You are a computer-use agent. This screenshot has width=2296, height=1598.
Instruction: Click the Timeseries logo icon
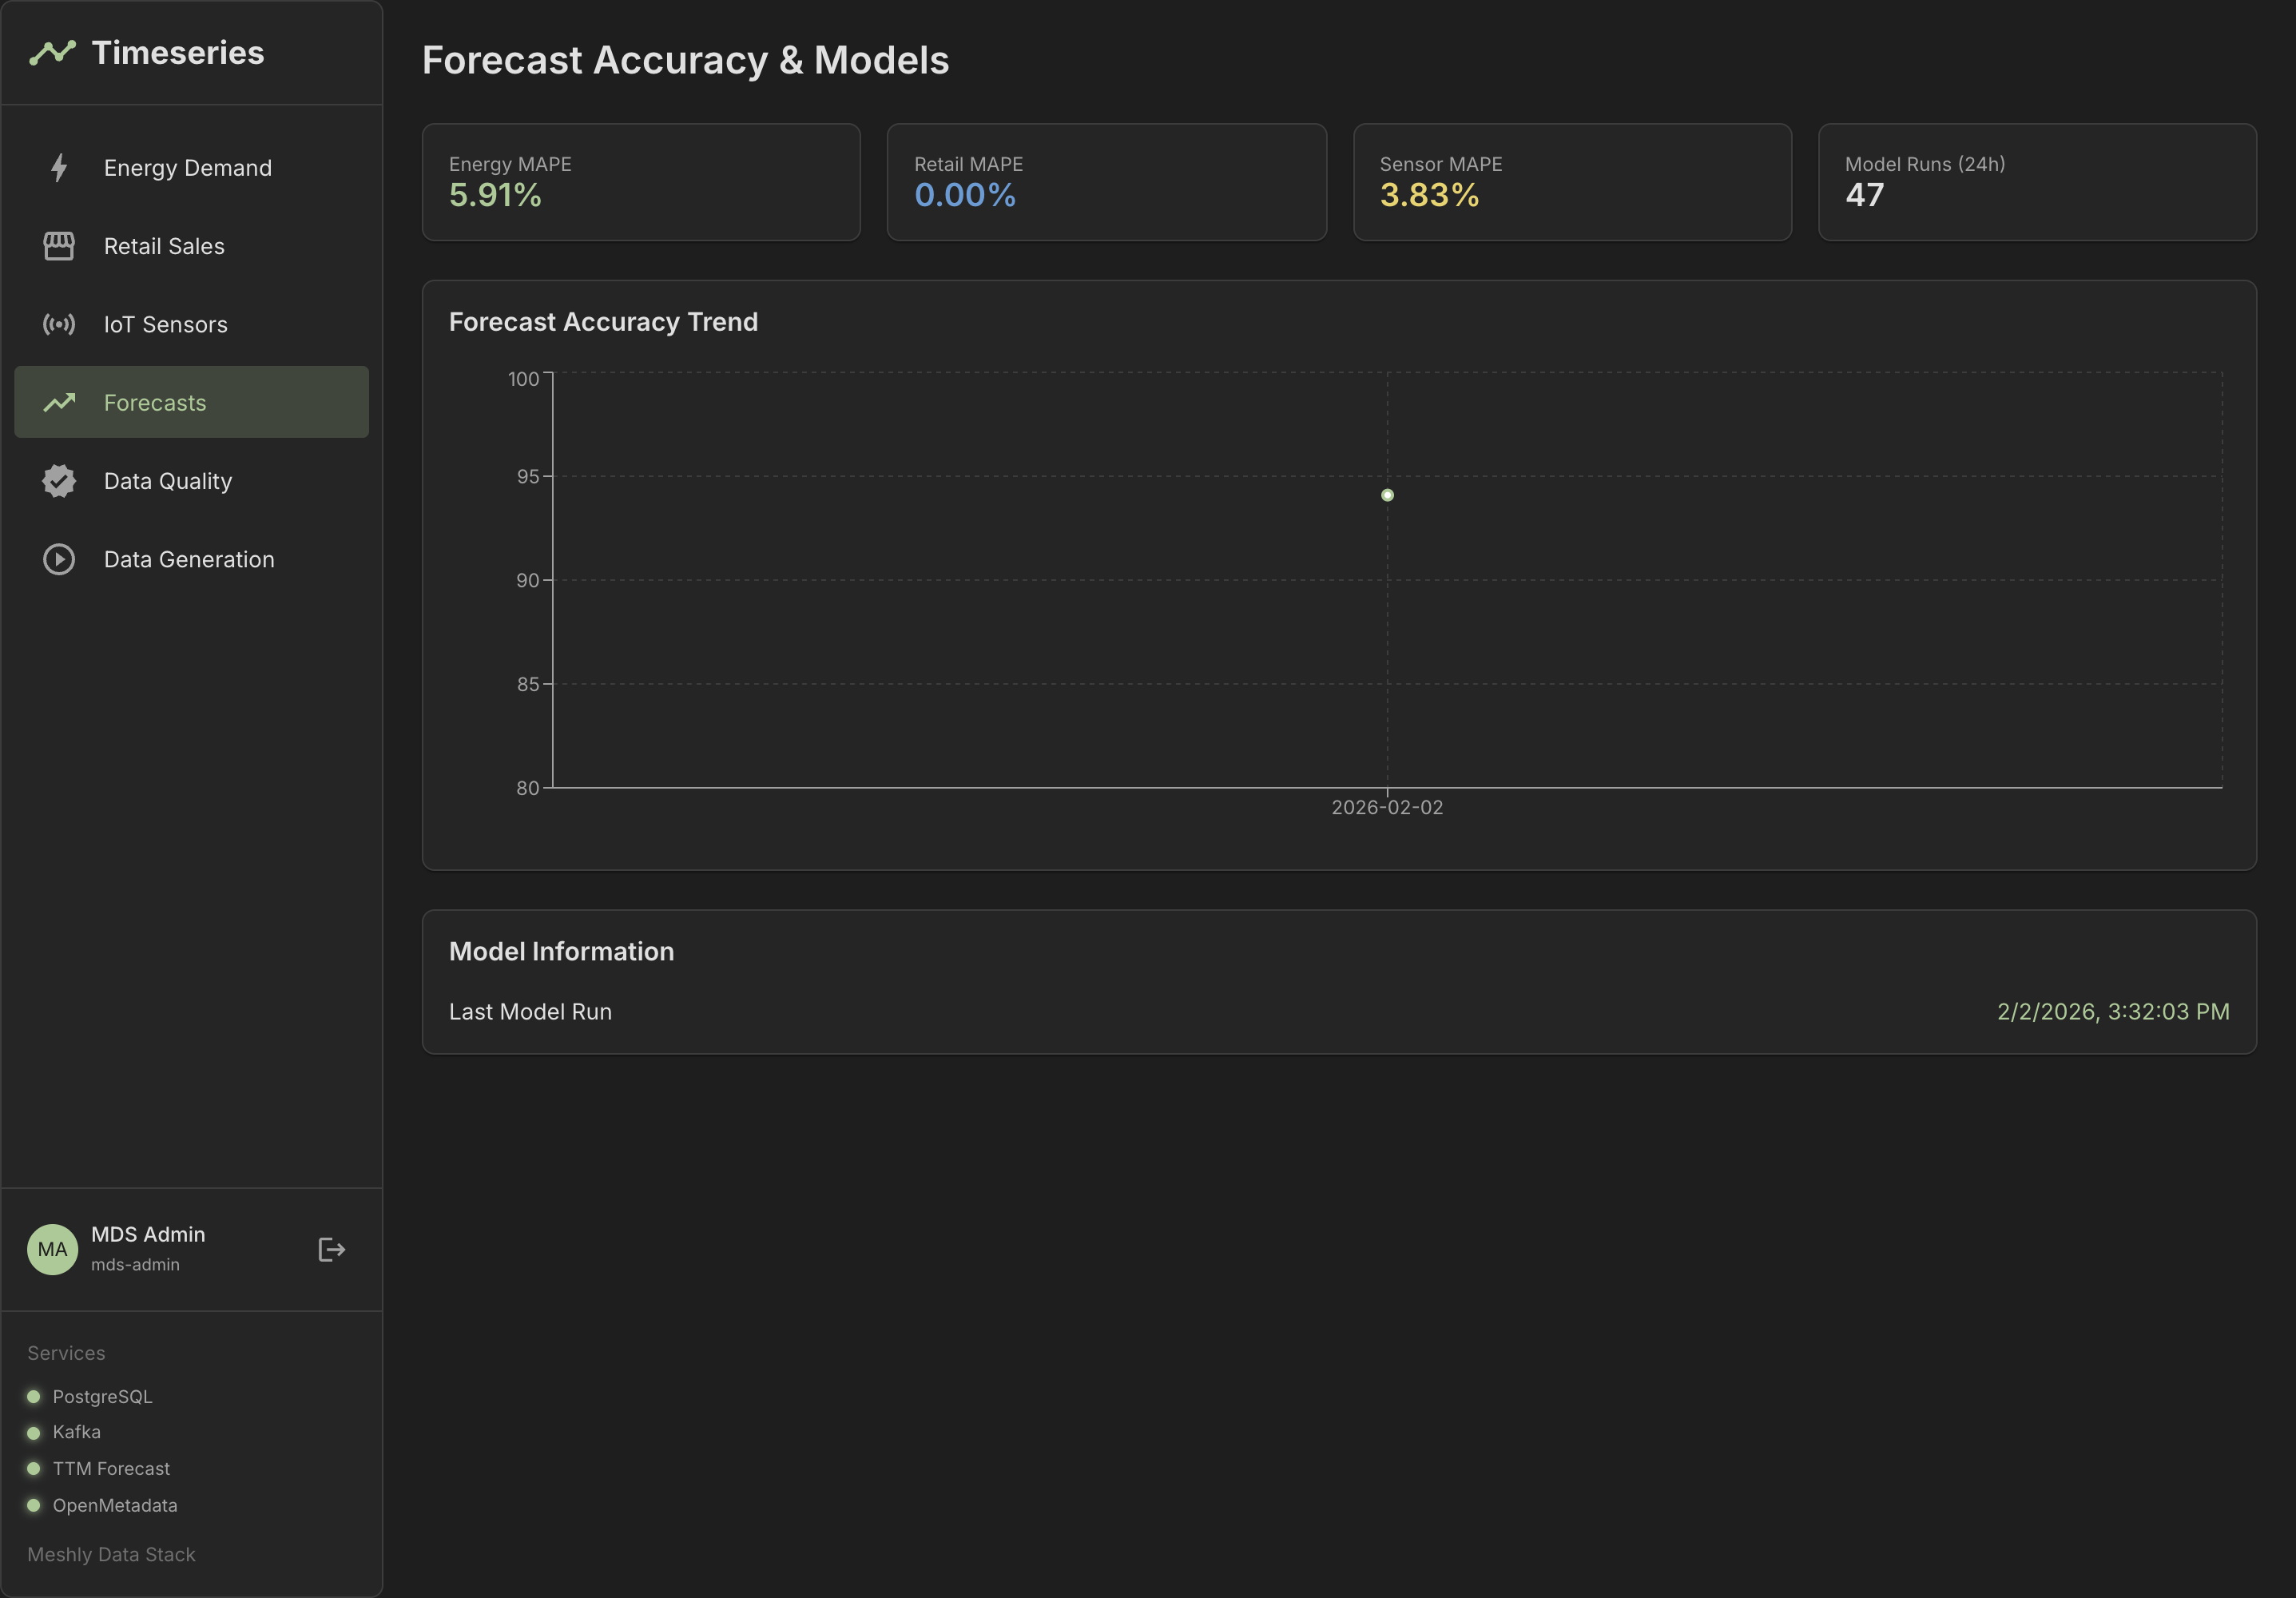pyautogui.click(x=52, y=52)
